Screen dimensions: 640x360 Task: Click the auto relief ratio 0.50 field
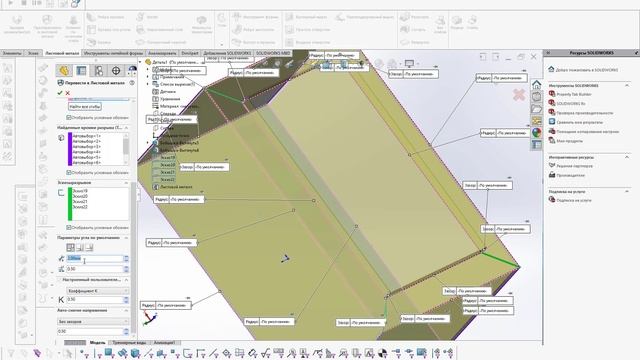coord(90,331)
